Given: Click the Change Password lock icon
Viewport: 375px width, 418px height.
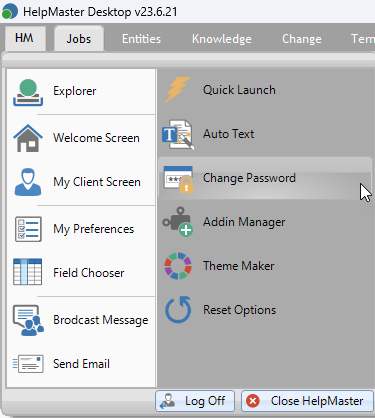Looking at the screenshot, I should pos(178,179).
